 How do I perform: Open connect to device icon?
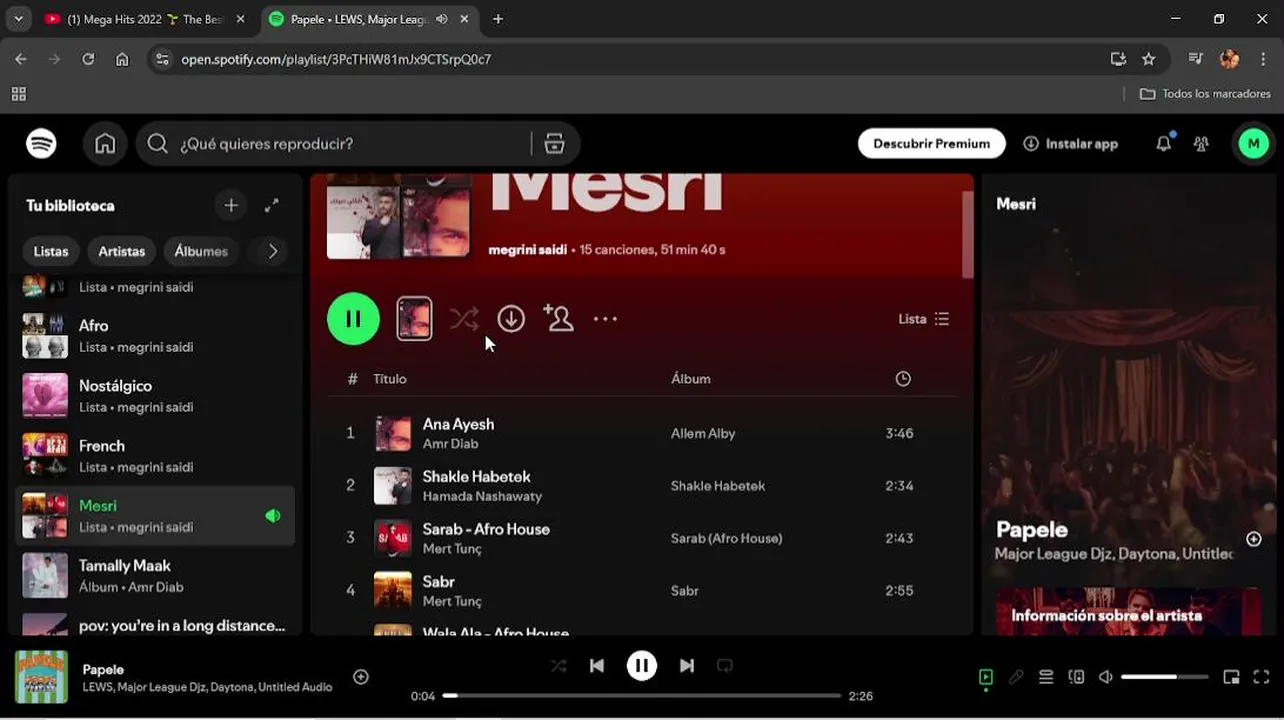(1076, 677)
